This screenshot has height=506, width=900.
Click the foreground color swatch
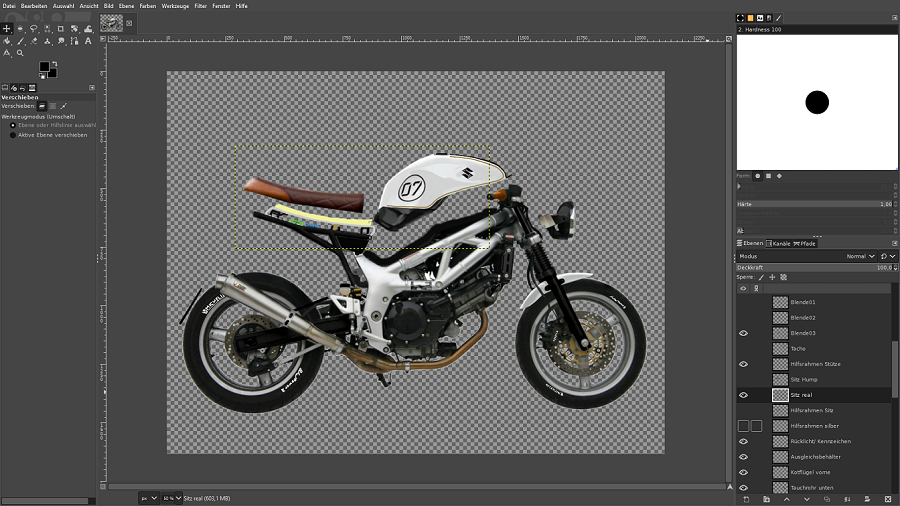click(x=44, y=67)
